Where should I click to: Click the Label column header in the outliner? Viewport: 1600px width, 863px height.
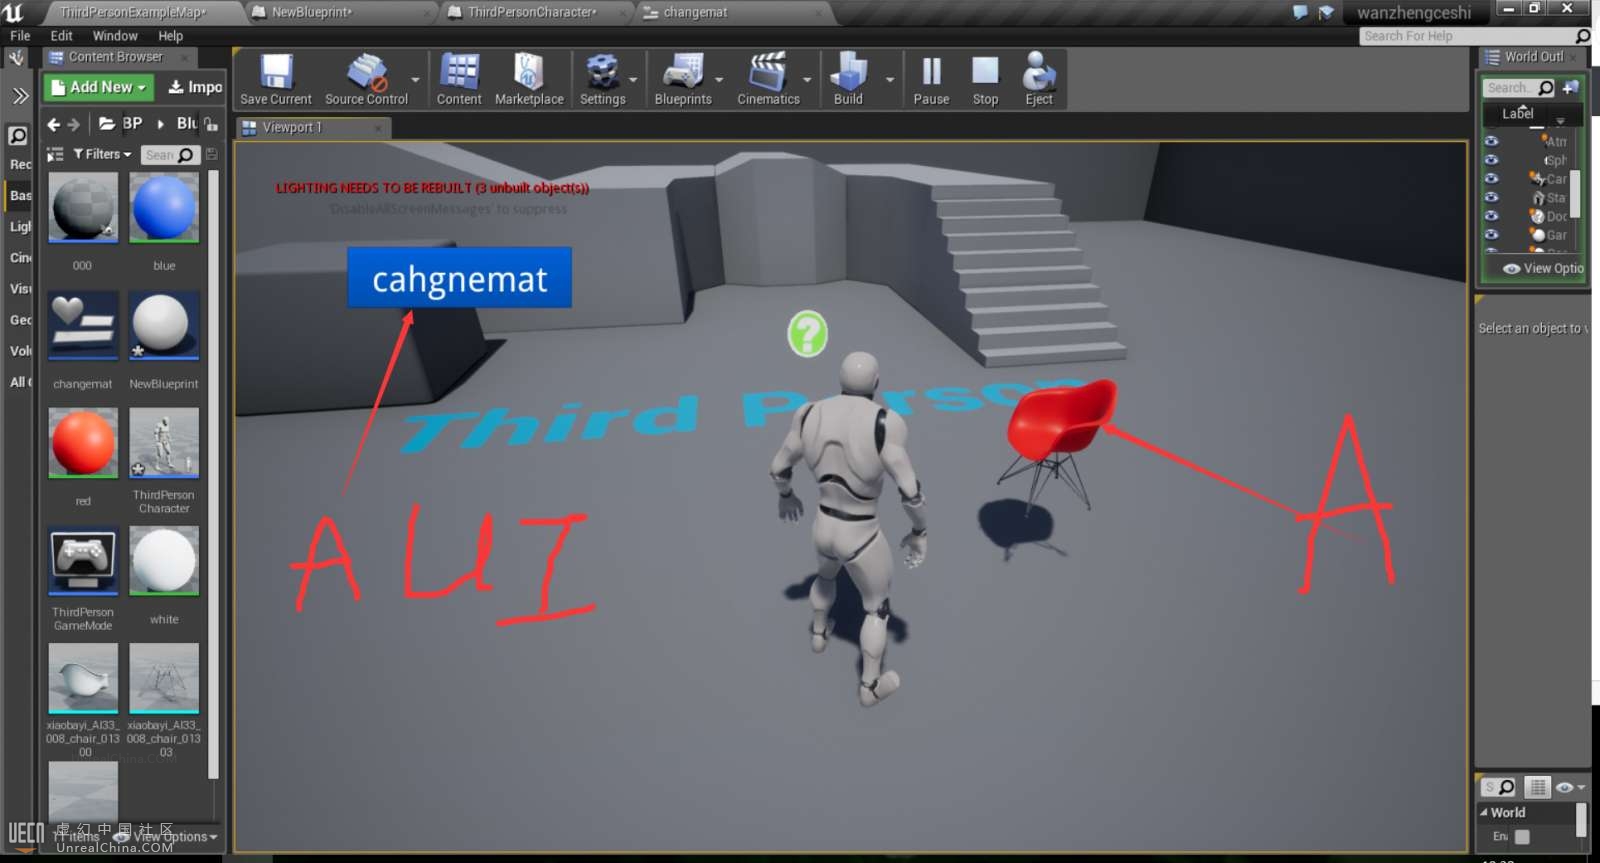(1517, 114)
